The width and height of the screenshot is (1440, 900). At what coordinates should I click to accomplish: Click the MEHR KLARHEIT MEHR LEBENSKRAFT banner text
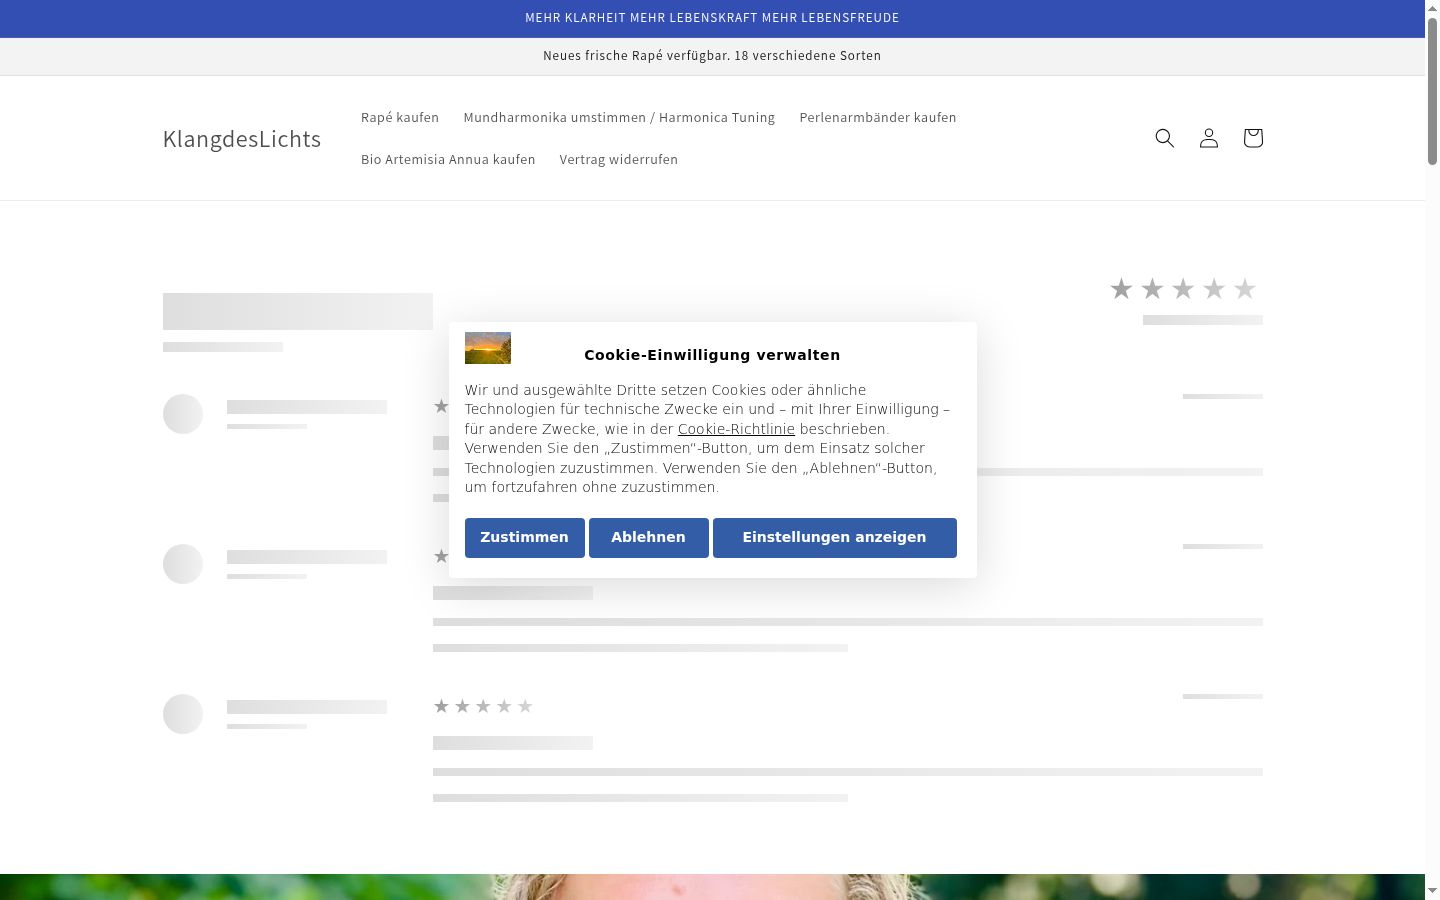712,18
